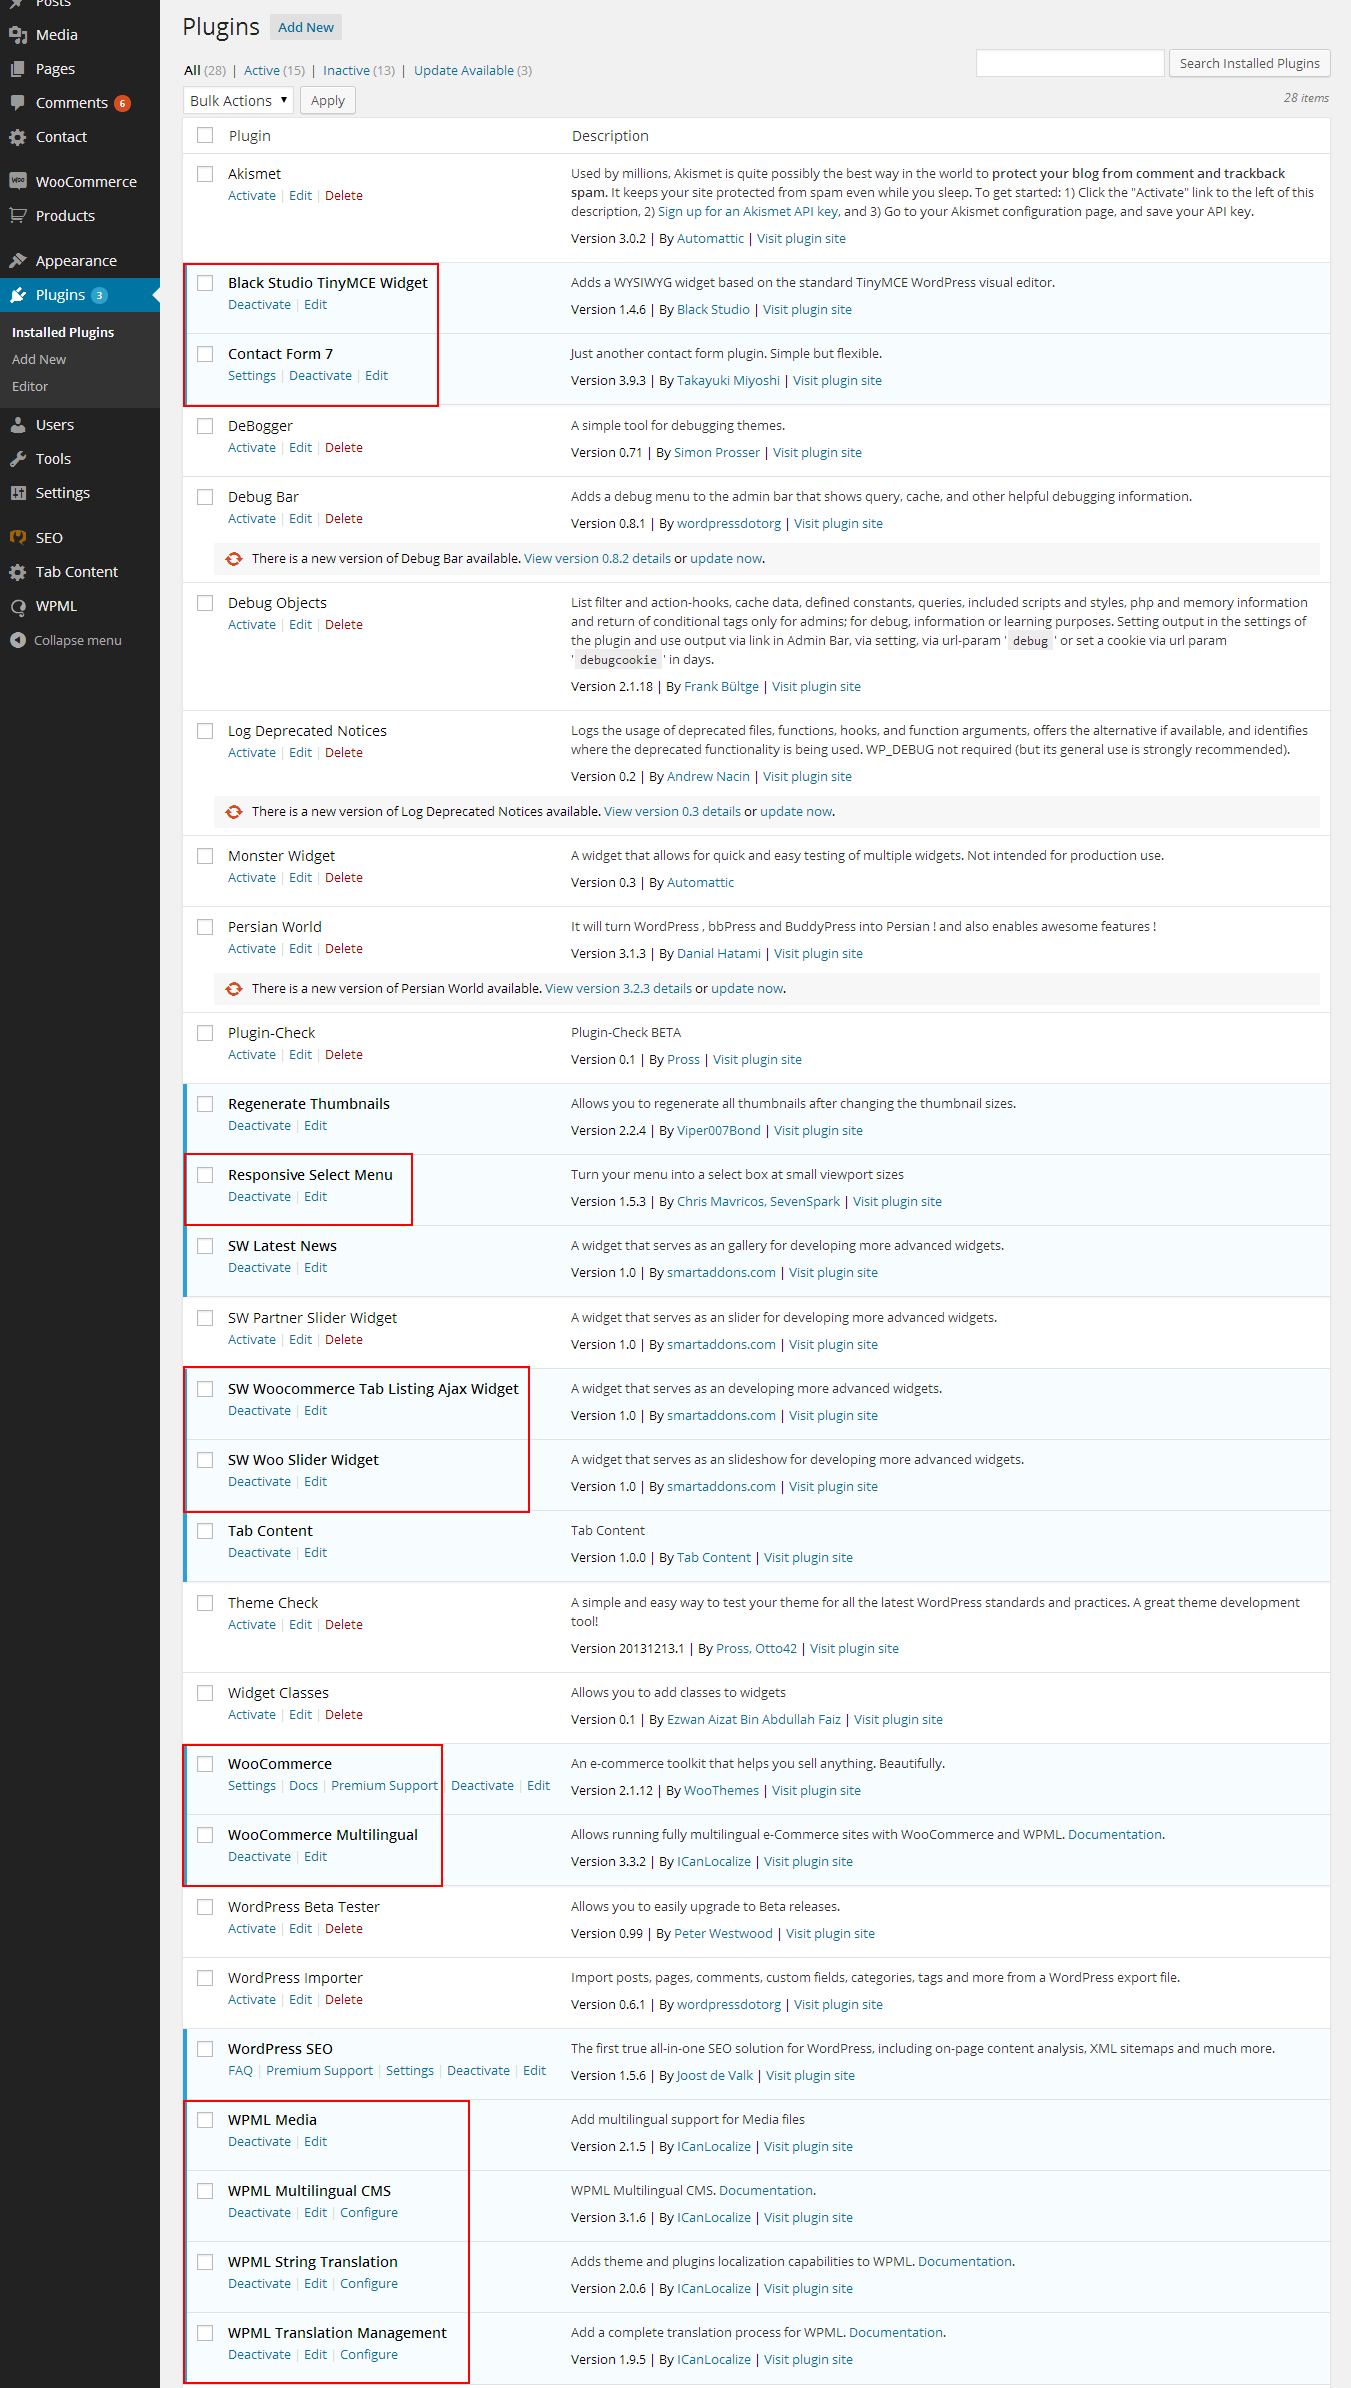This screenshot has width=1351, height=2388.
Task: Open Sign up for an Akismet API key link
Action: coord(748,212)
